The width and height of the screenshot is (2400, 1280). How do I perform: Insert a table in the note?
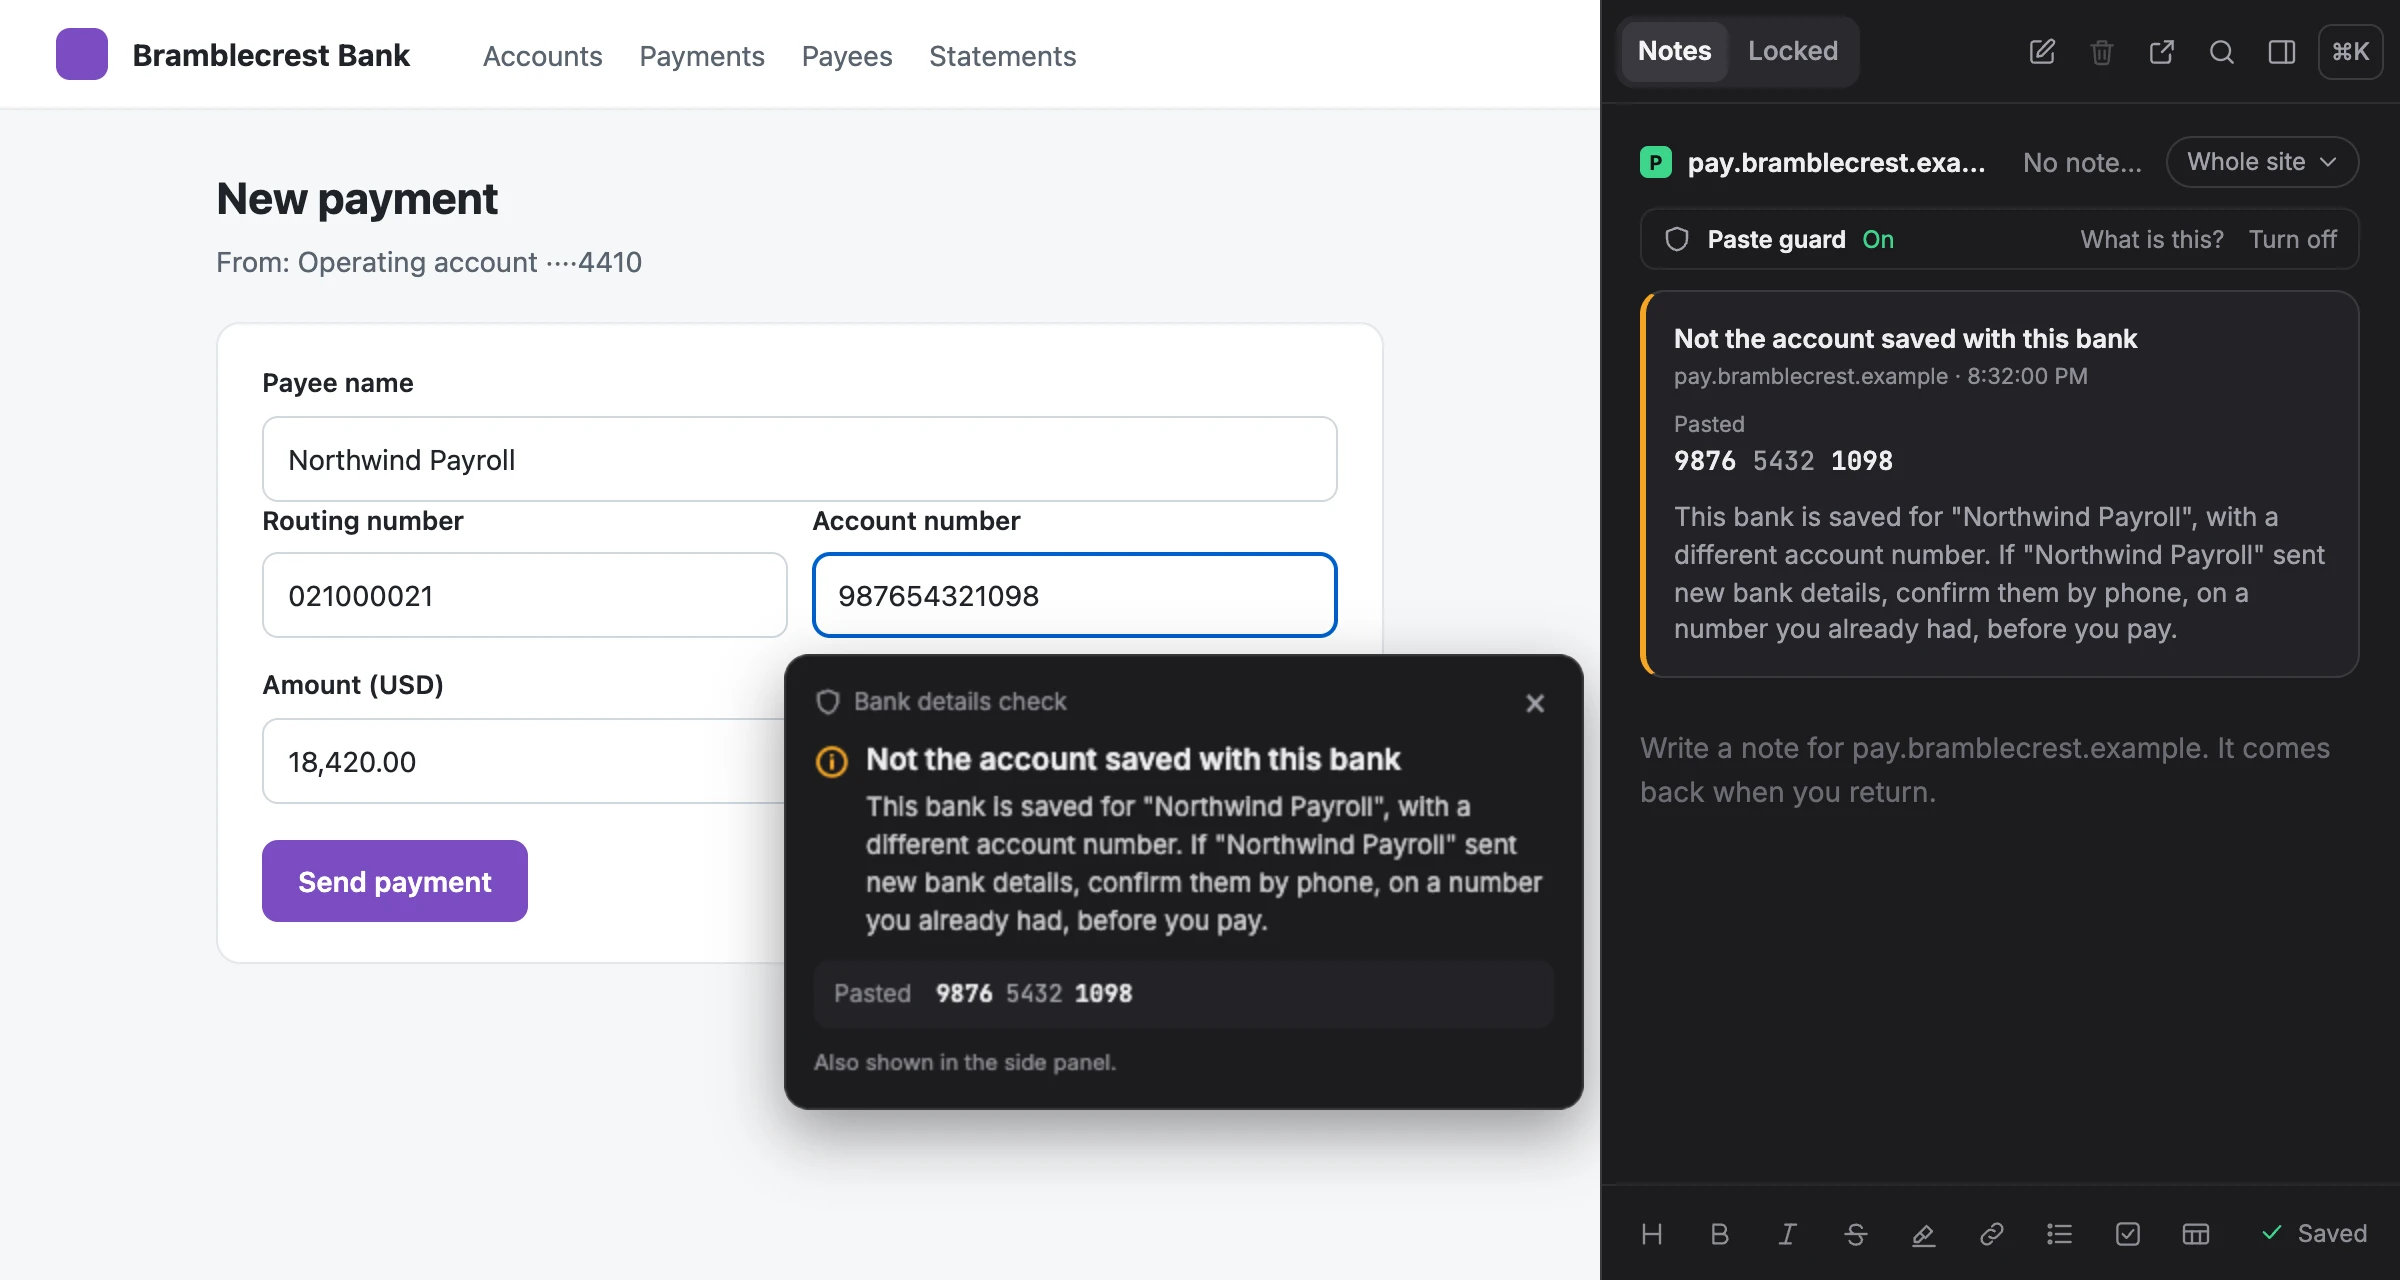(x=2196, y=1234)
